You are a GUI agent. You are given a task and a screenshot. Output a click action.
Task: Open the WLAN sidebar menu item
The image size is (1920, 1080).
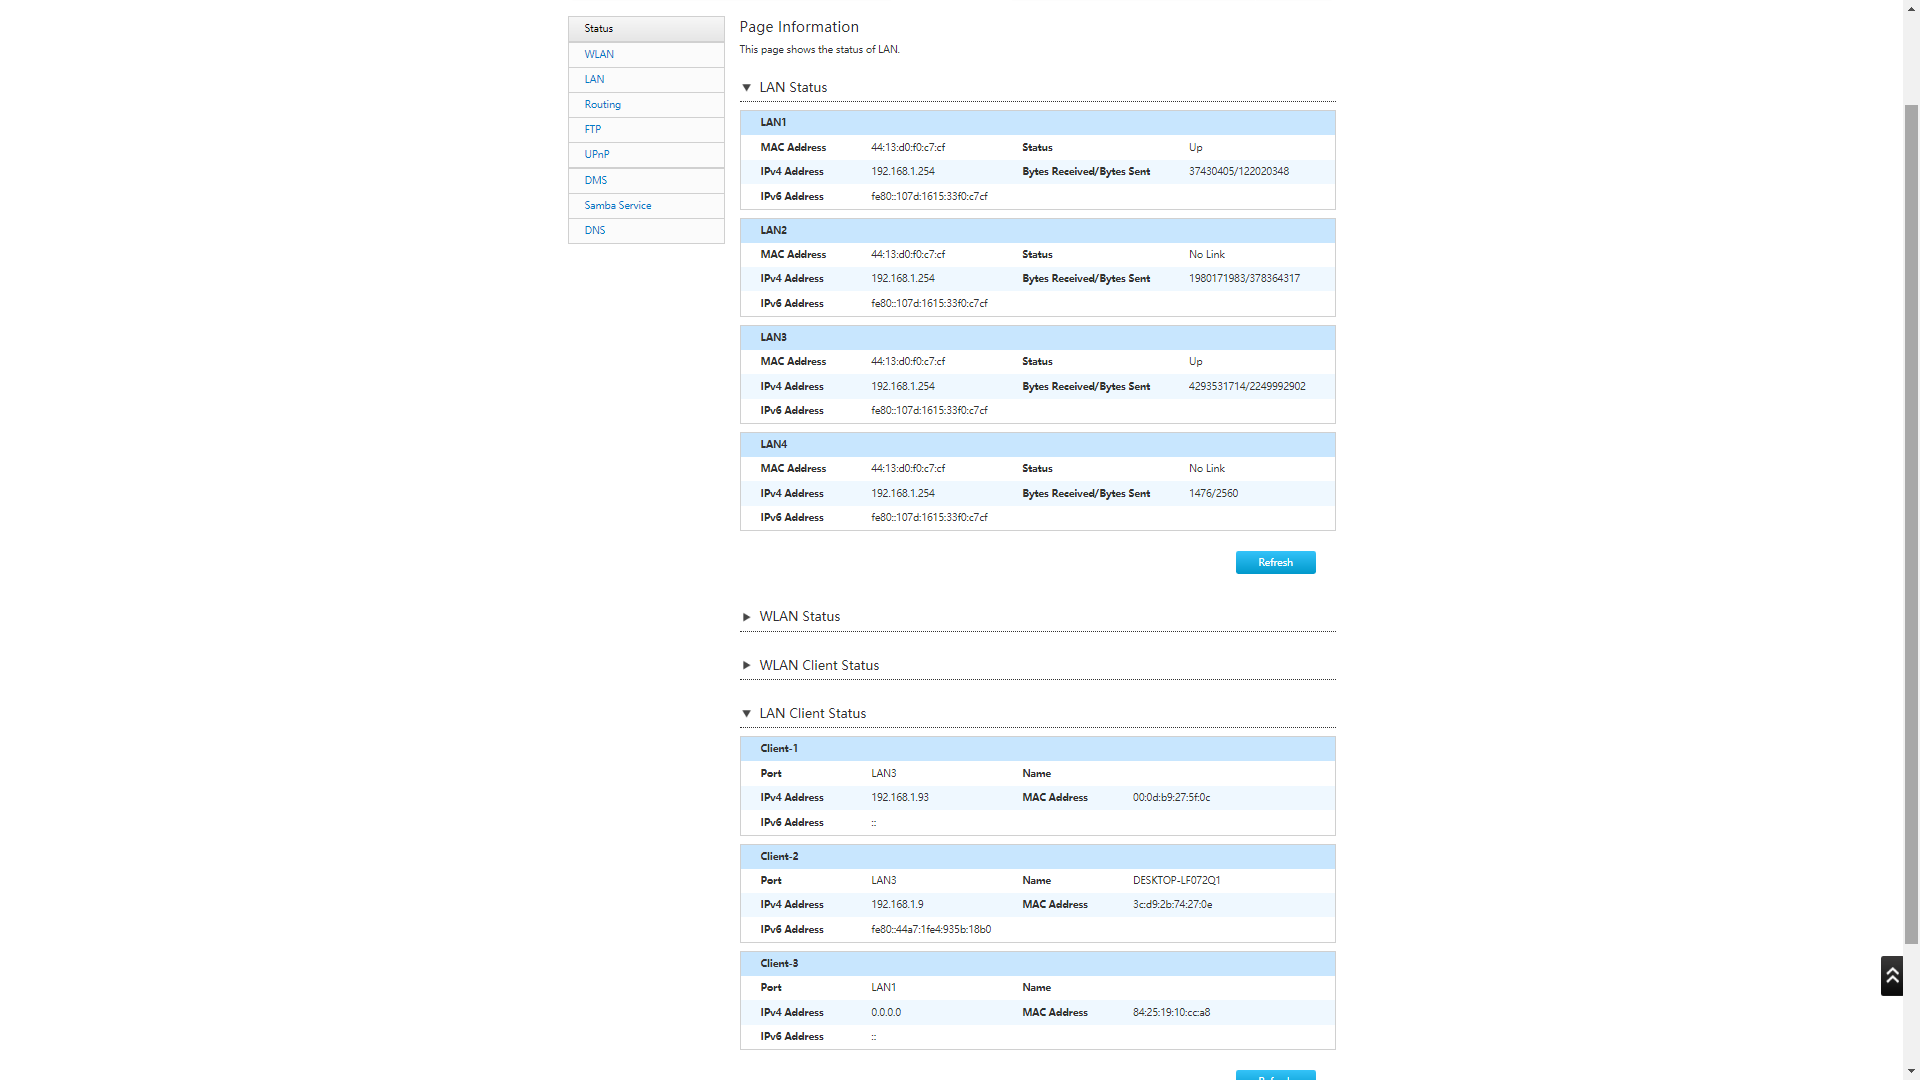pos(599,55)
